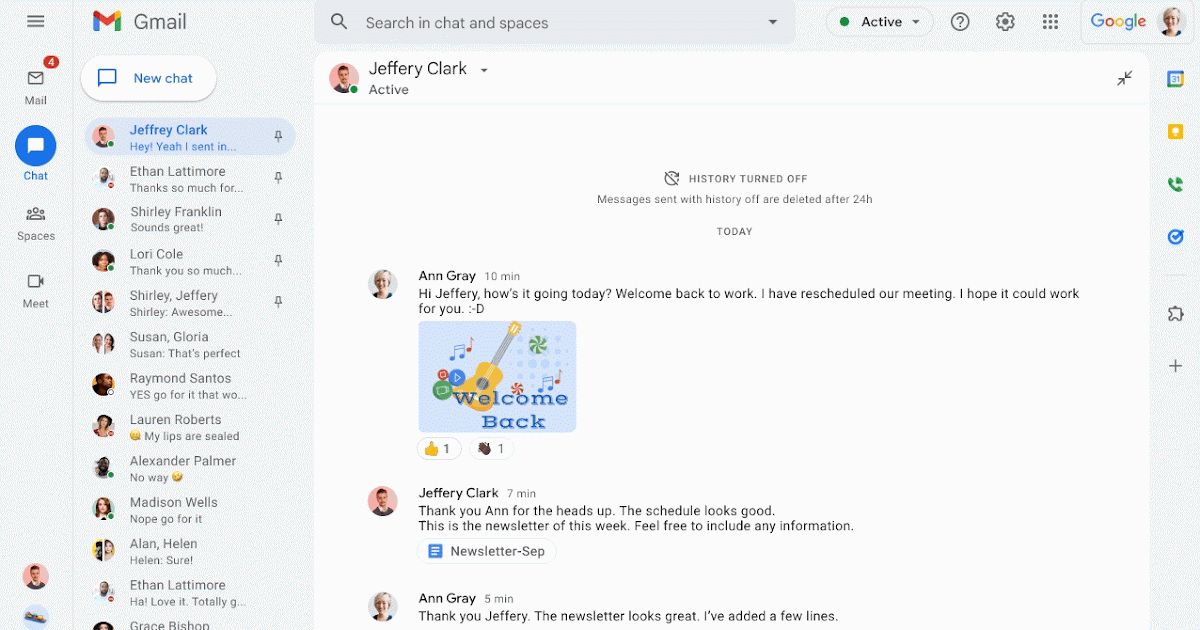Unpin the Jeffrey Clark conversation

pos(278,135)
